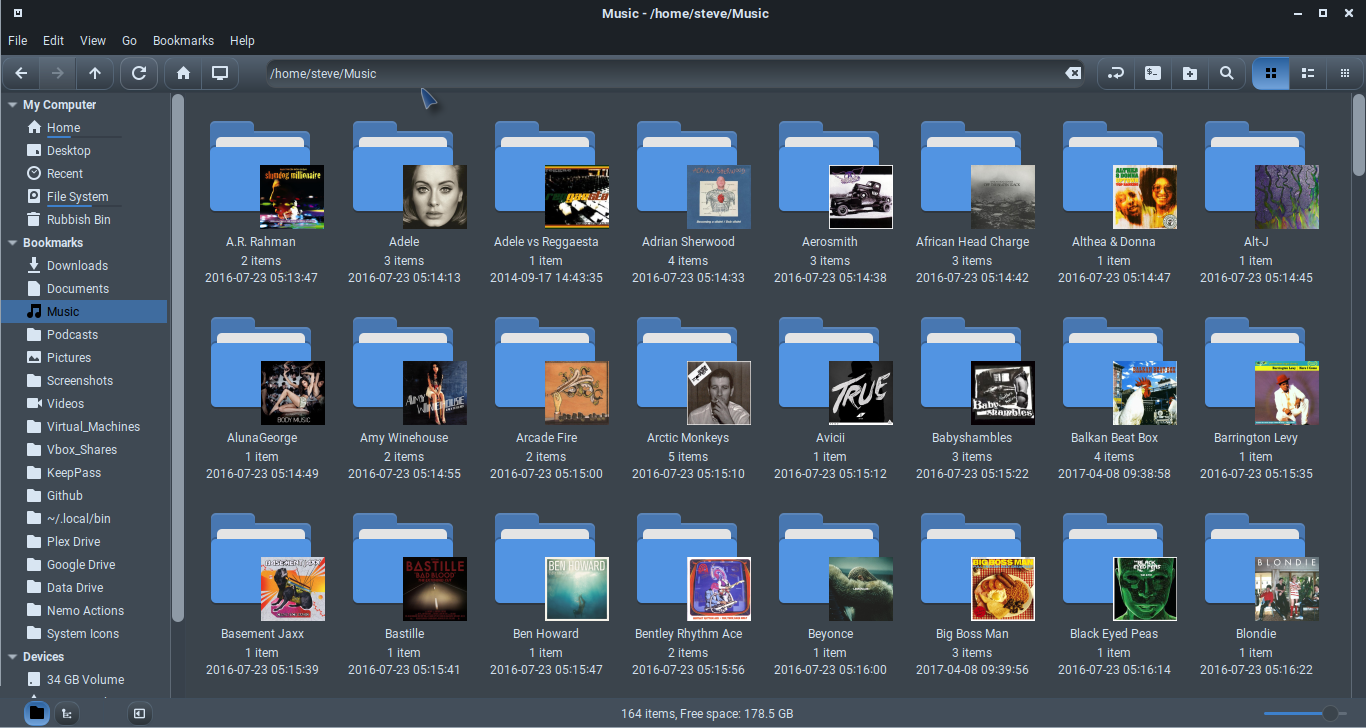Navigate back with the arrow button

(20, 73)
